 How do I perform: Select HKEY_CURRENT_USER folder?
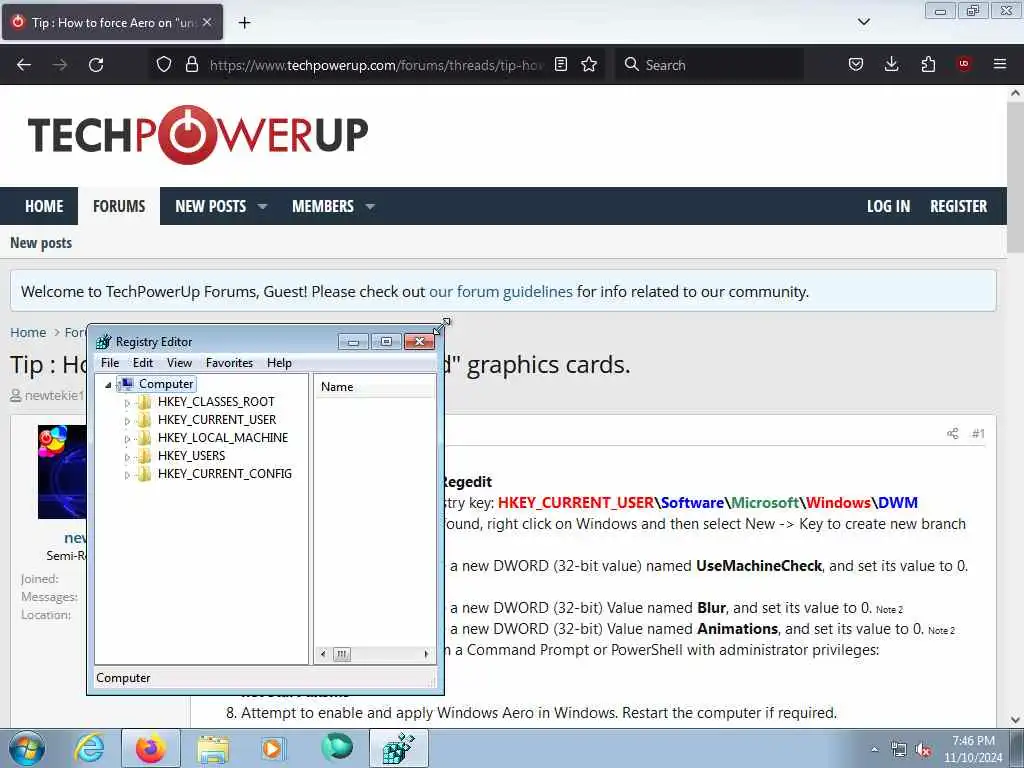(217, 419)
